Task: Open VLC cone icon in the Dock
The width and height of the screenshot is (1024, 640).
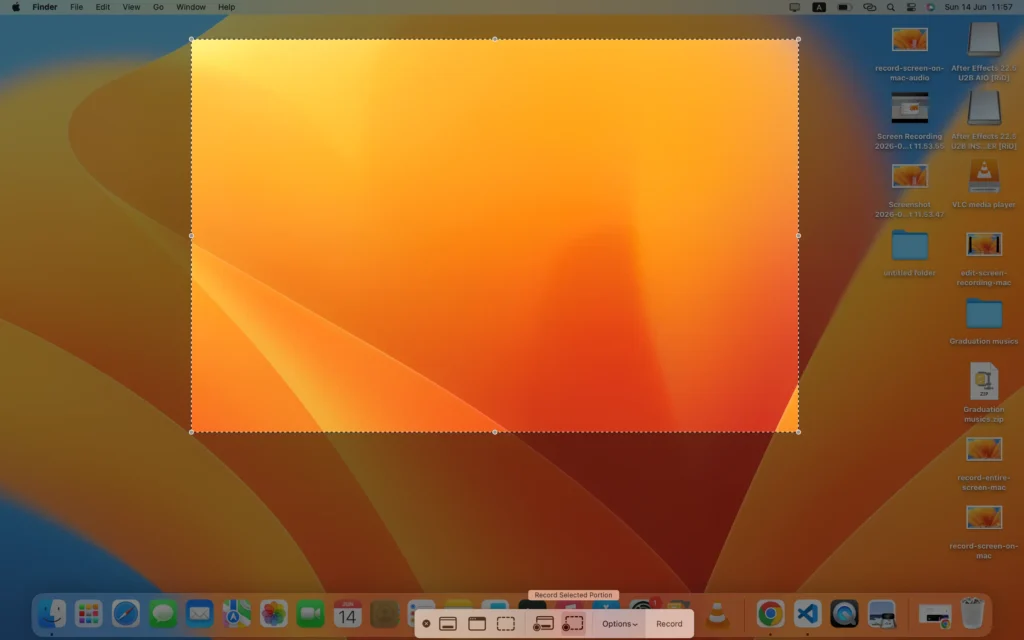Action: click(717, 614)
